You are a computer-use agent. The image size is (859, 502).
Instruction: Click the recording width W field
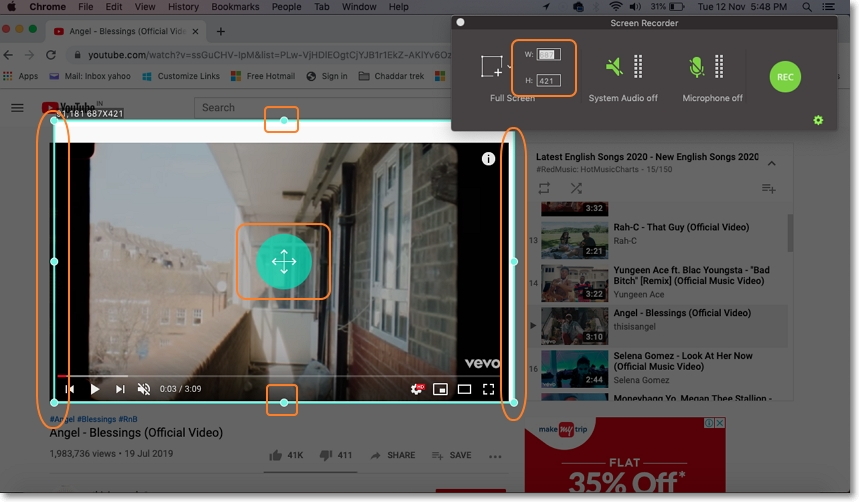point(548,54)
